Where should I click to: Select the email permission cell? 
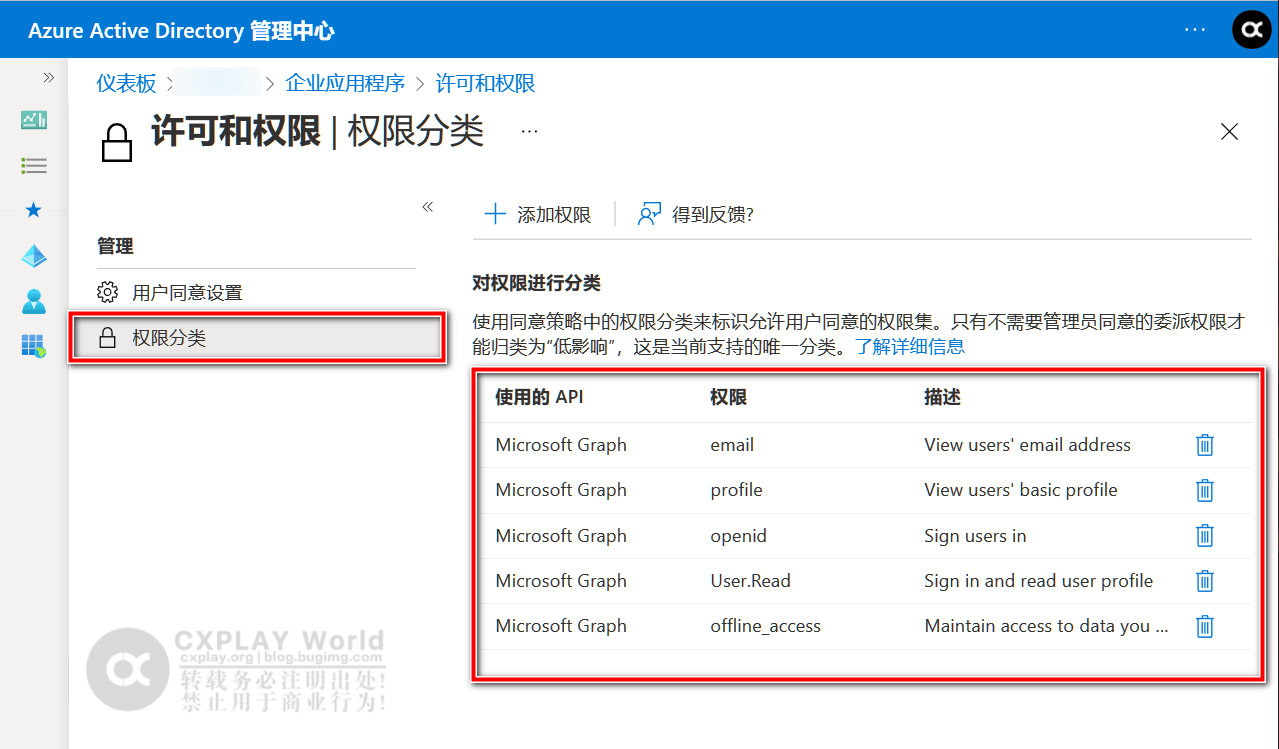click(x=732, y=445)
